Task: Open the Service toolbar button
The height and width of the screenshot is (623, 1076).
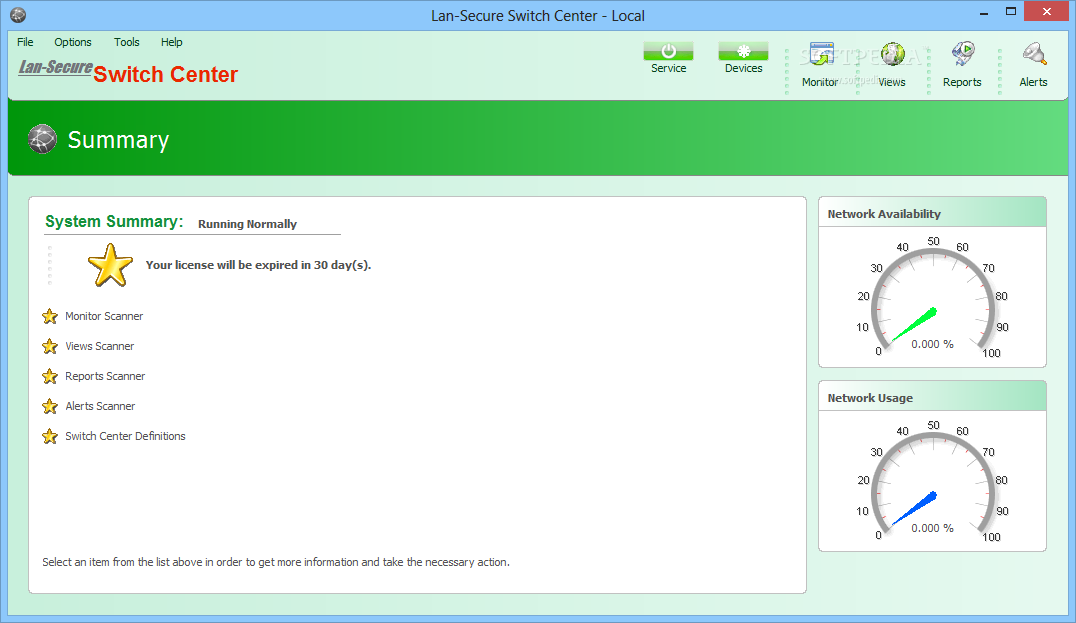Action: [668, 58]
